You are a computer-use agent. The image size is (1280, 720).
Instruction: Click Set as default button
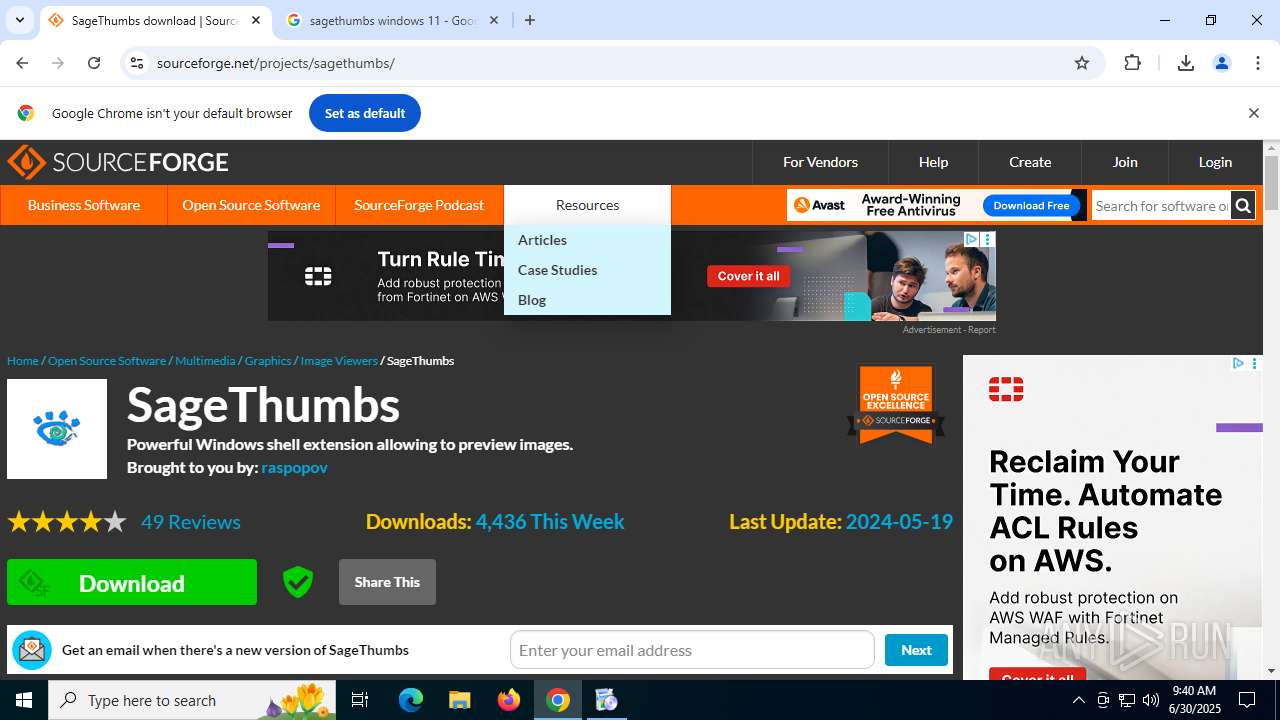click(365, 113)
